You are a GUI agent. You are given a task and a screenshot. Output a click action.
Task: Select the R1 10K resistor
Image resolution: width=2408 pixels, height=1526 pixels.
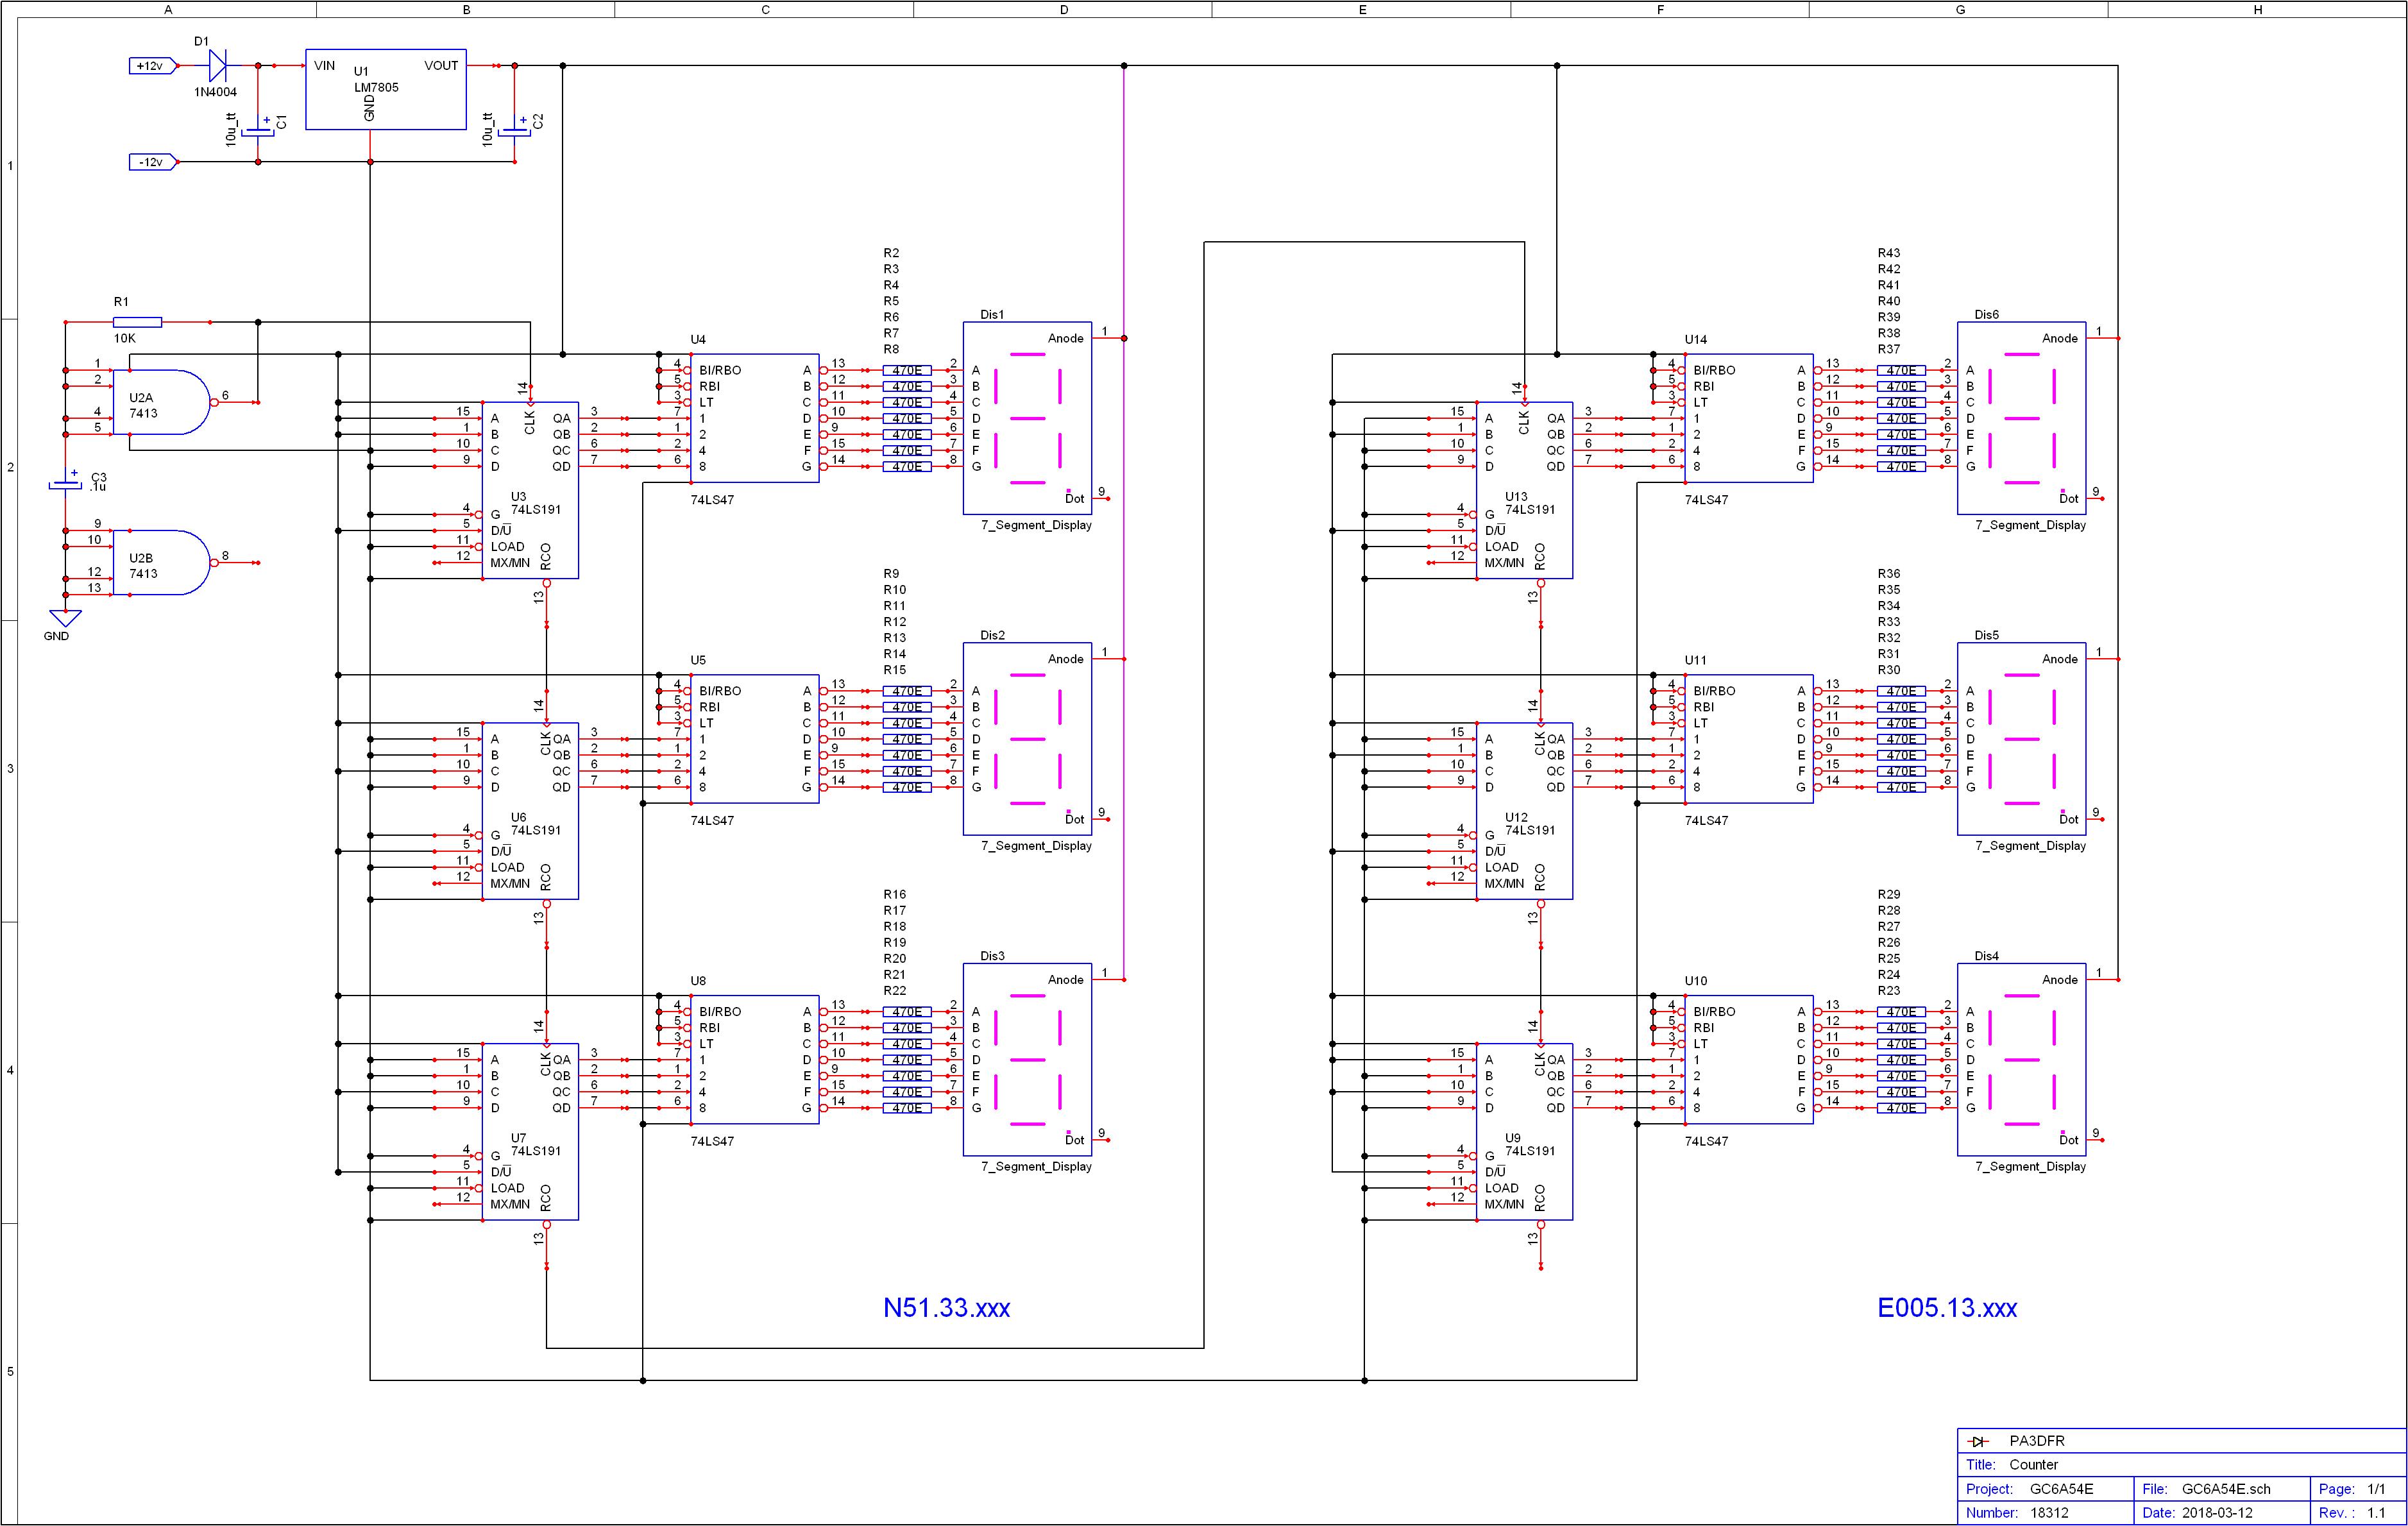[x=137, y=322]
